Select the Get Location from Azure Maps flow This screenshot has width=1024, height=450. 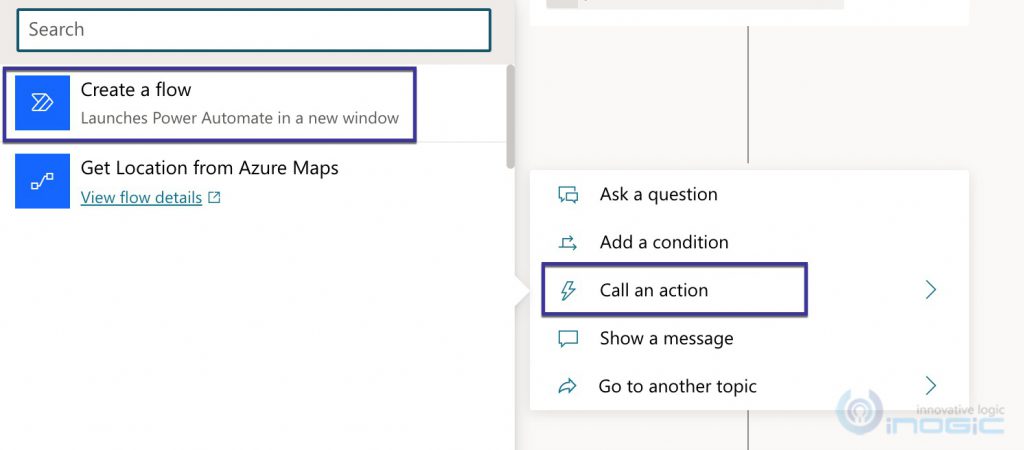209,168
